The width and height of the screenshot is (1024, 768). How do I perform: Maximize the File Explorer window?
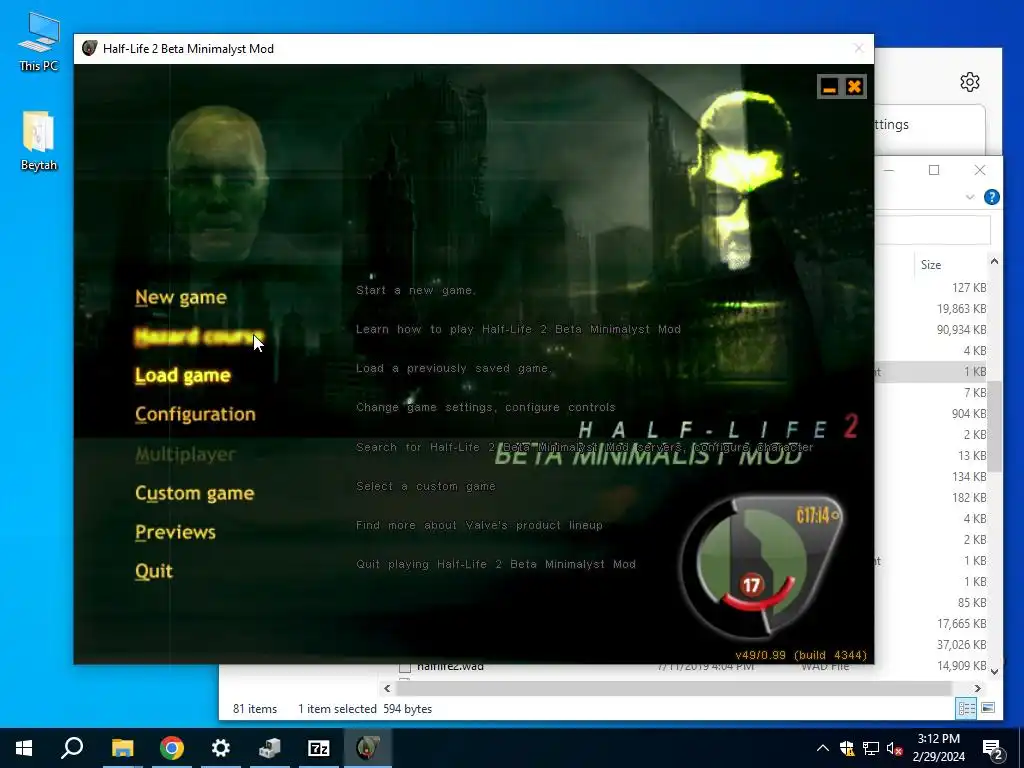(934, 170)
